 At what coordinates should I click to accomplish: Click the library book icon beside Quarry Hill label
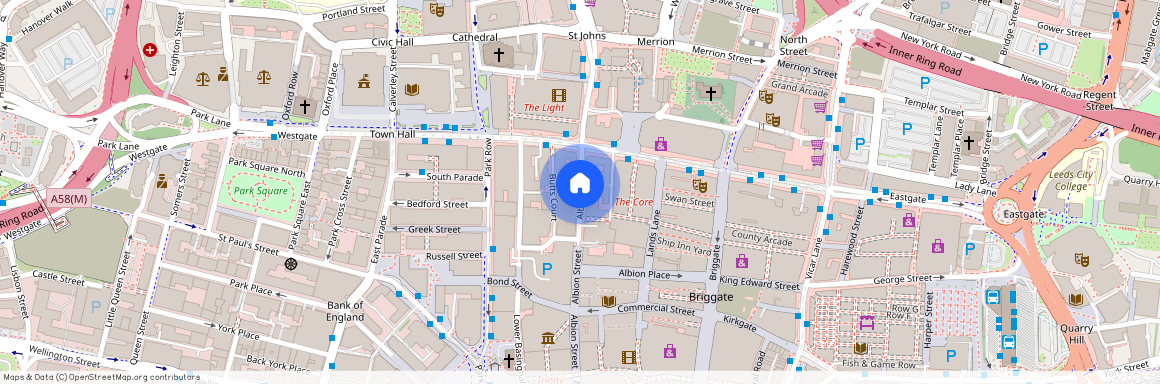1076,300
